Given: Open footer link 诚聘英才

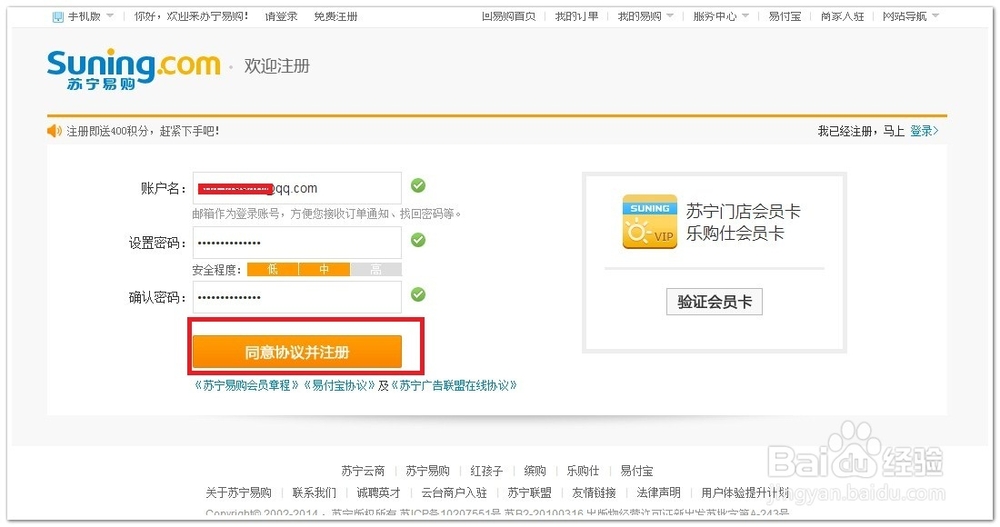Looking at the screenshot, I should coord(378,493).
